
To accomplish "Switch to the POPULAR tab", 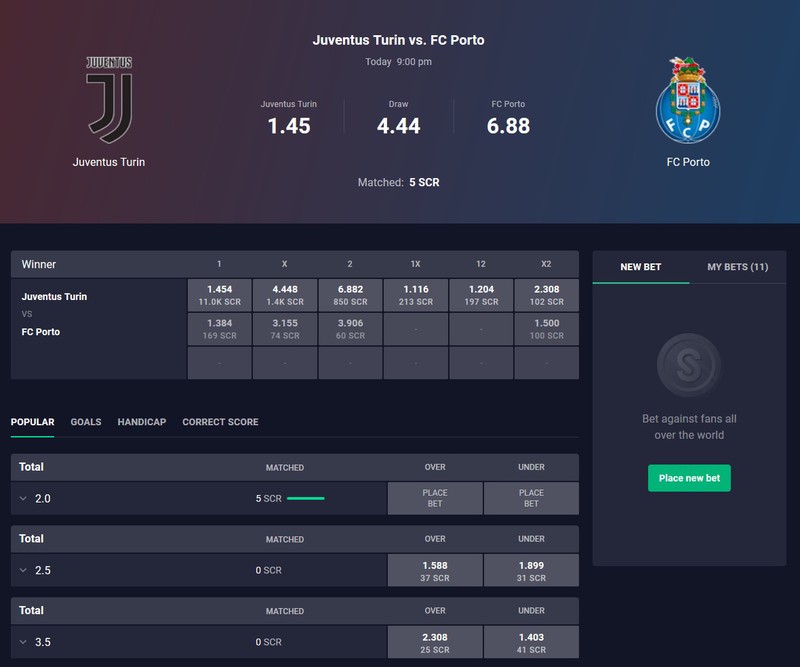I will coord(33,422).
